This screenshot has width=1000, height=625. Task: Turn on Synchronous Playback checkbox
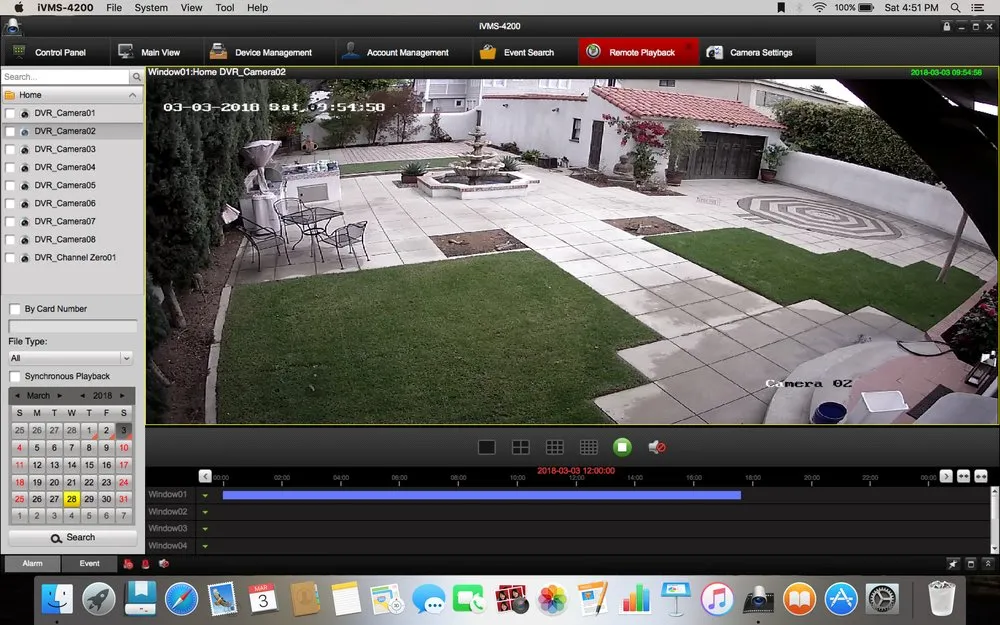(x=15, y=376)
